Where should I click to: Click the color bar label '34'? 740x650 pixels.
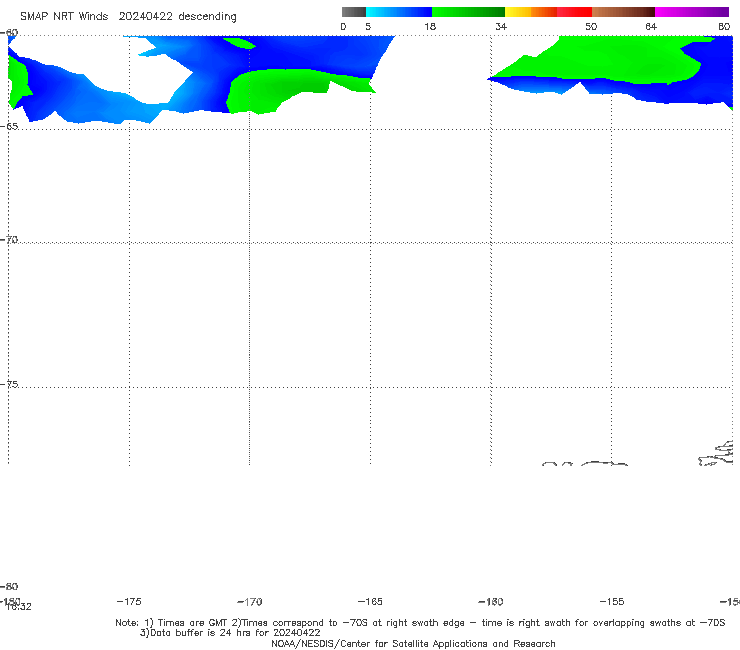pyautogui.click(x=501, y=26)
